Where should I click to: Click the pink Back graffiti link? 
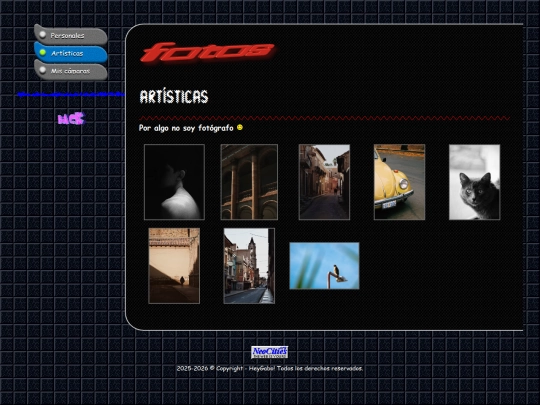point(71,118)
